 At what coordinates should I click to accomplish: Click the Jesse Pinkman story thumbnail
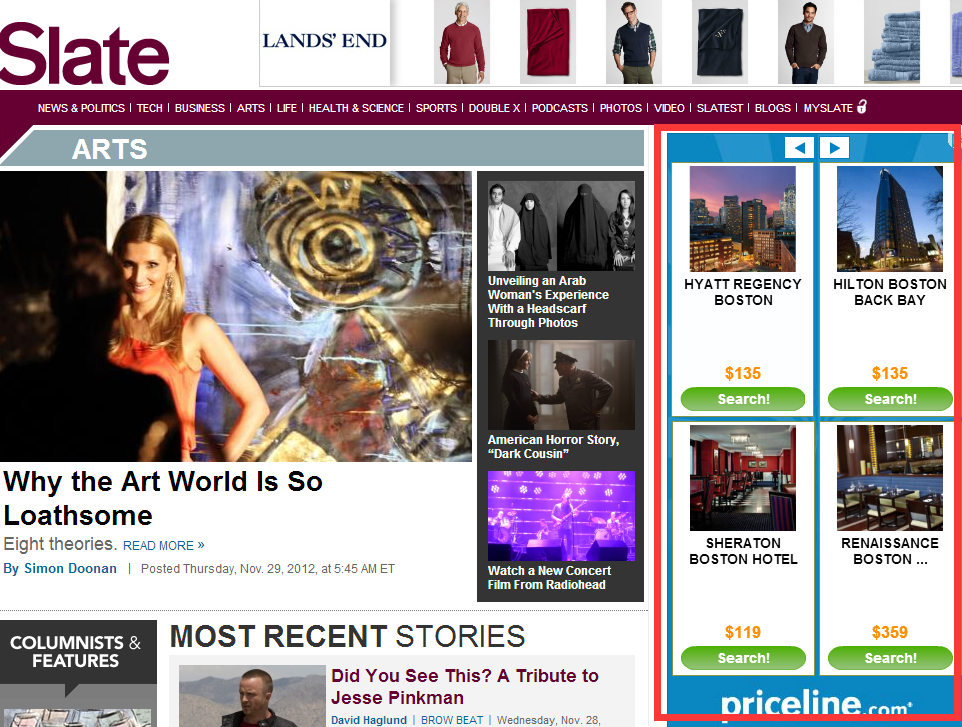point(252,696)
